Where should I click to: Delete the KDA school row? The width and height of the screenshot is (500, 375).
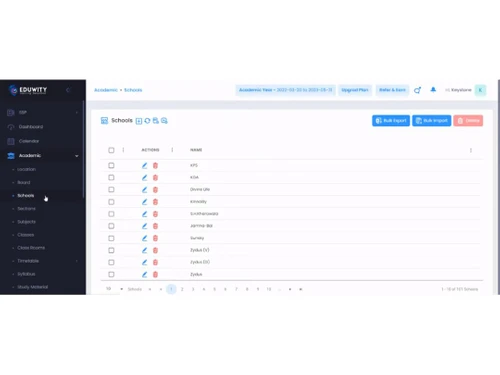pos(155,178)
